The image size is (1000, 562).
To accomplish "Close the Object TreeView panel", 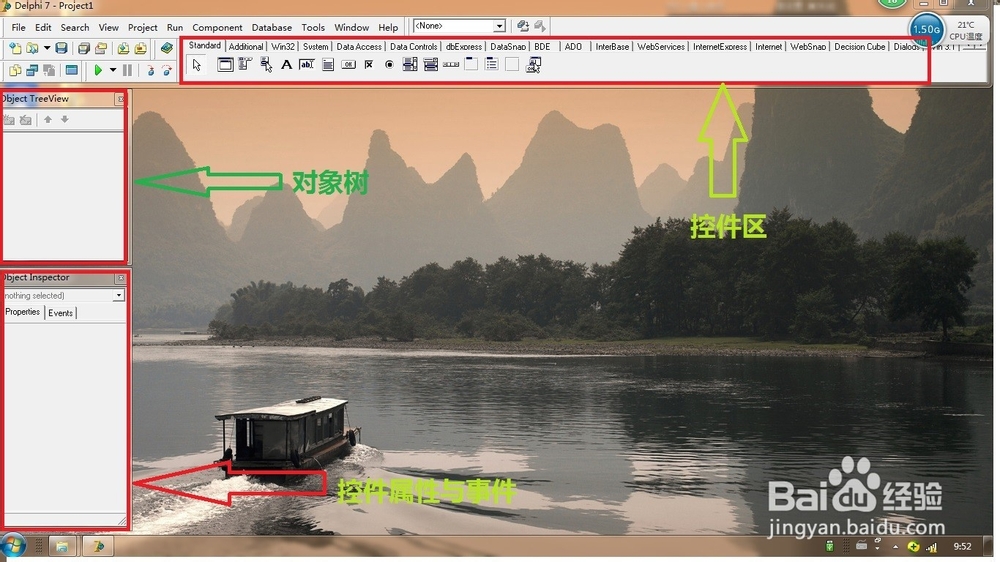I will click(x=120, y=100).
